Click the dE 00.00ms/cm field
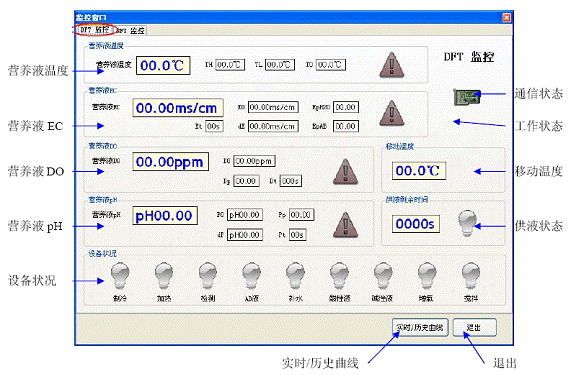The image size is (588, 375). pyautogui.click(x=273, y=126)
